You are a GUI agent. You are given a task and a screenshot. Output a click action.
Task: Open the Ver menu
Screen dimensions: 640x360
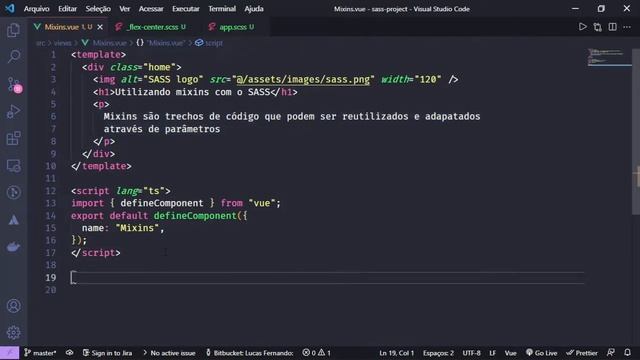[x=124, y=9]
